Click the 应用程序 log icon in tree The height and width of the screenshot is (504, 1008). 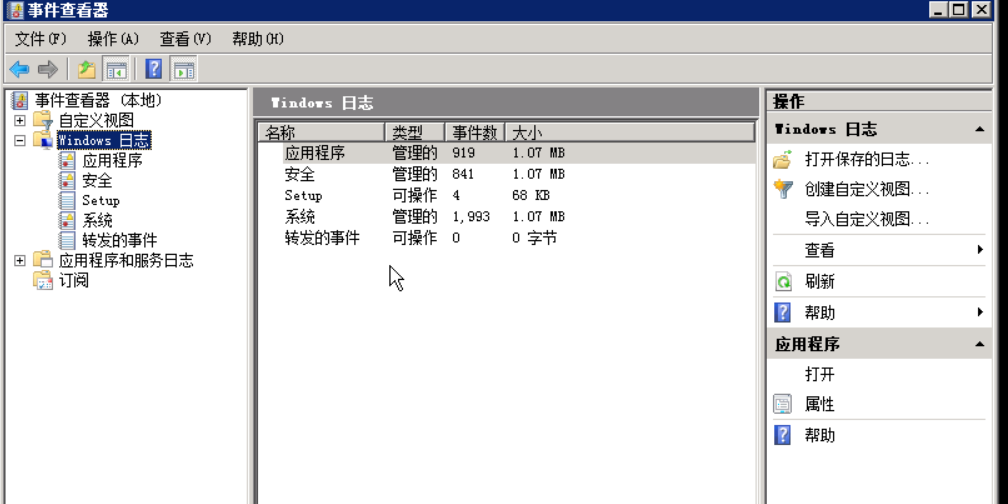pyautogui.click(x=67, y=161)
